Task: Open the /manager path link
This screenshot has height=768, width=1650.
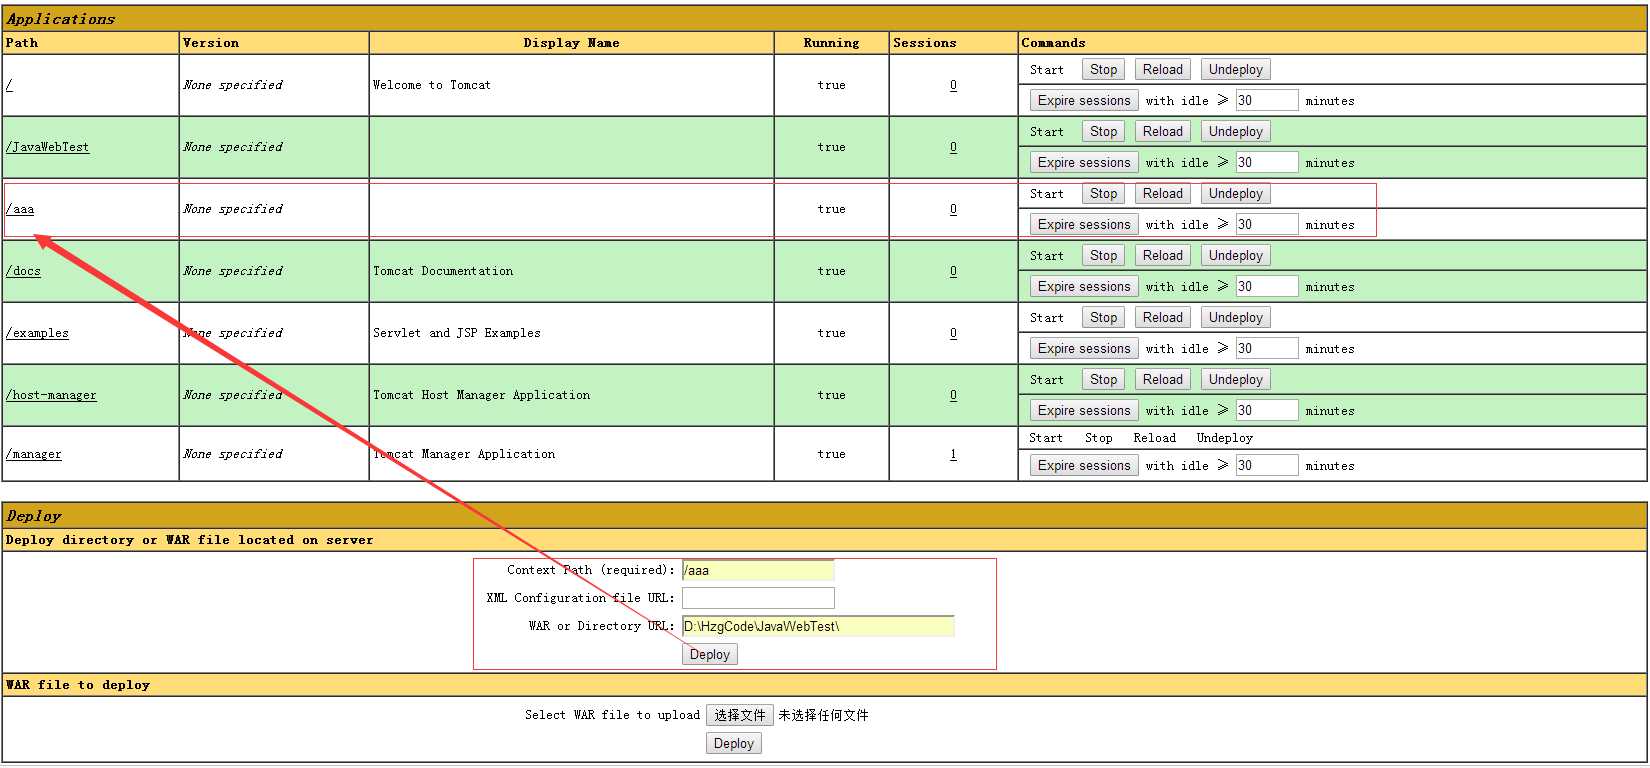Action: coord(33,454)
